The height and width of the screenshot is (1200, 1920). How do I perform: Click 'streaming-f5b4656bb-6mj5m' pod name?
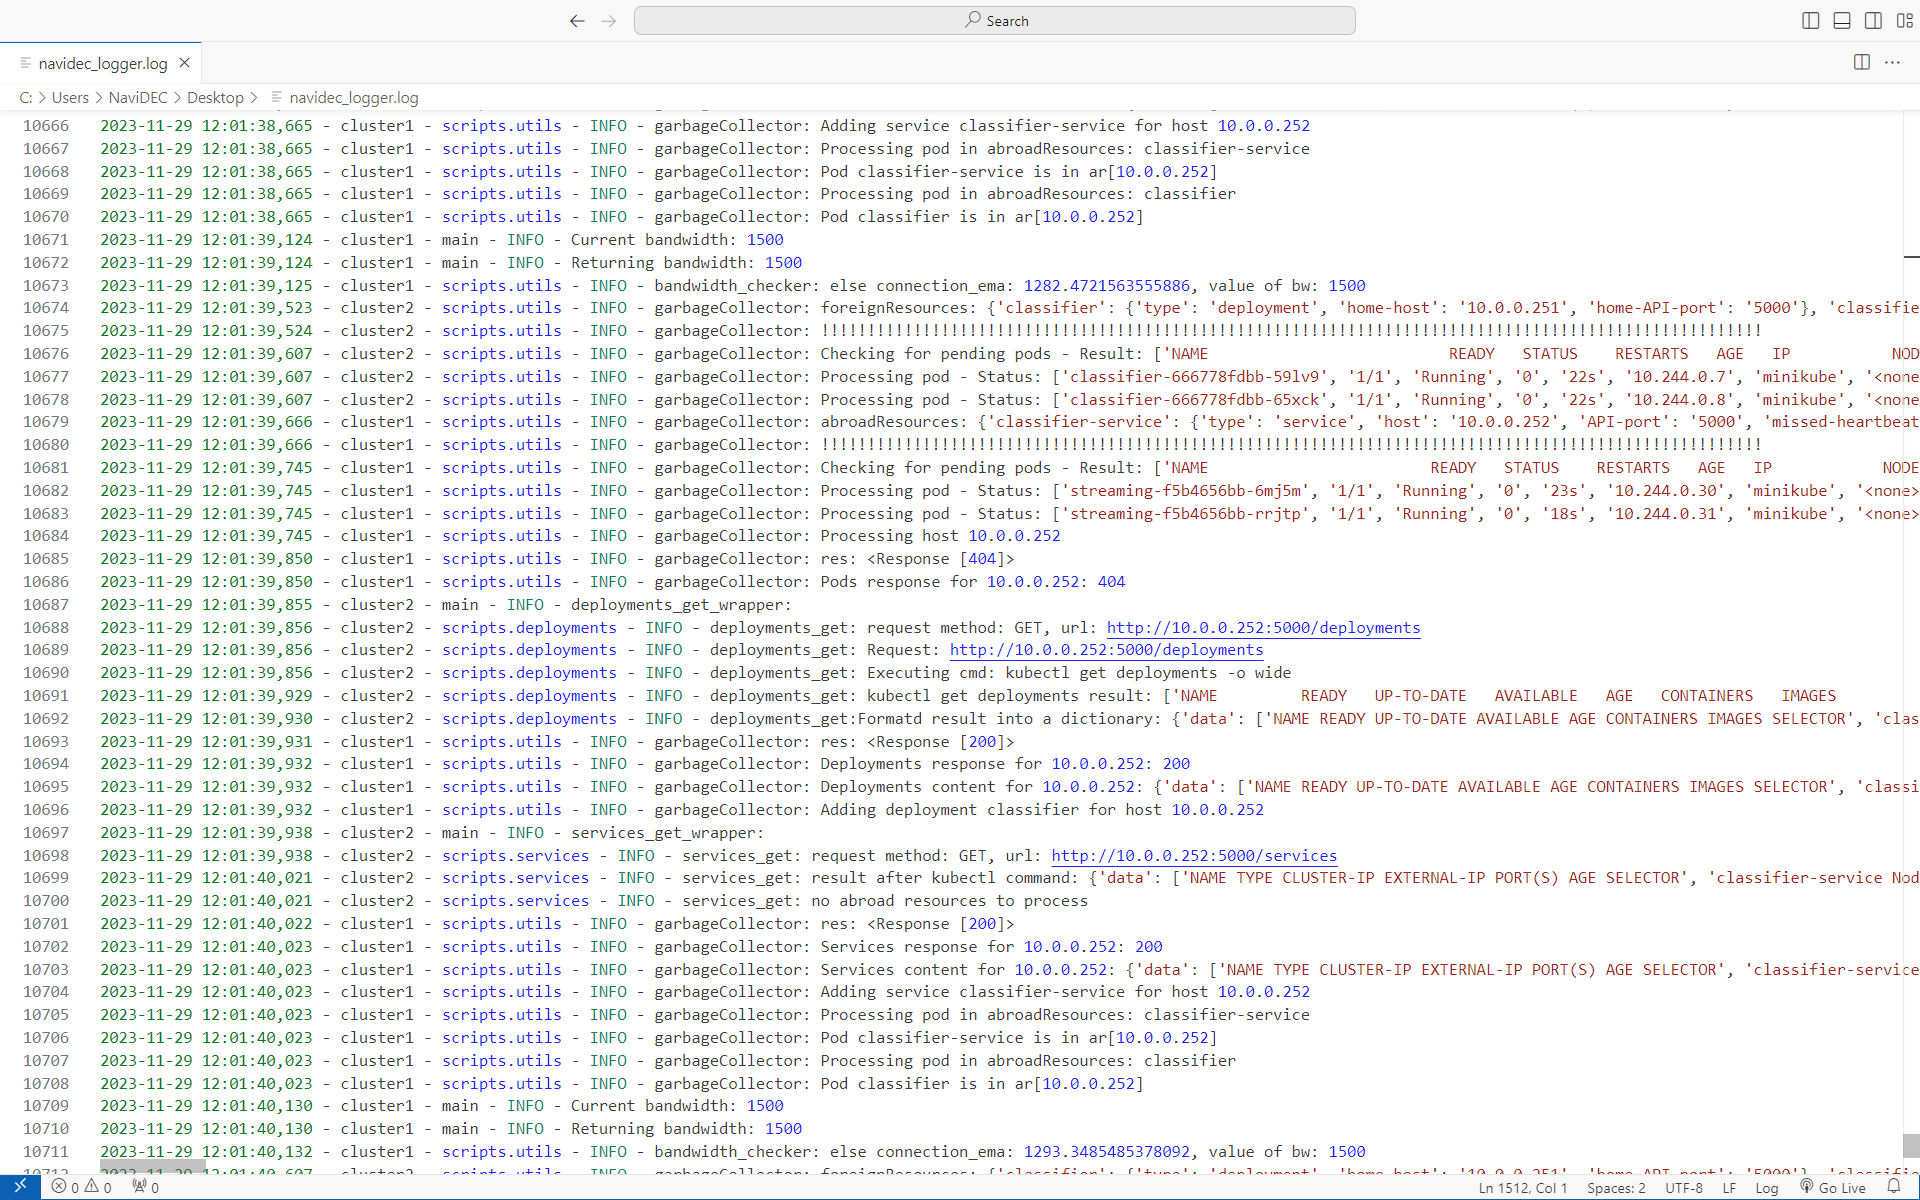click(x=1186, y=491)
